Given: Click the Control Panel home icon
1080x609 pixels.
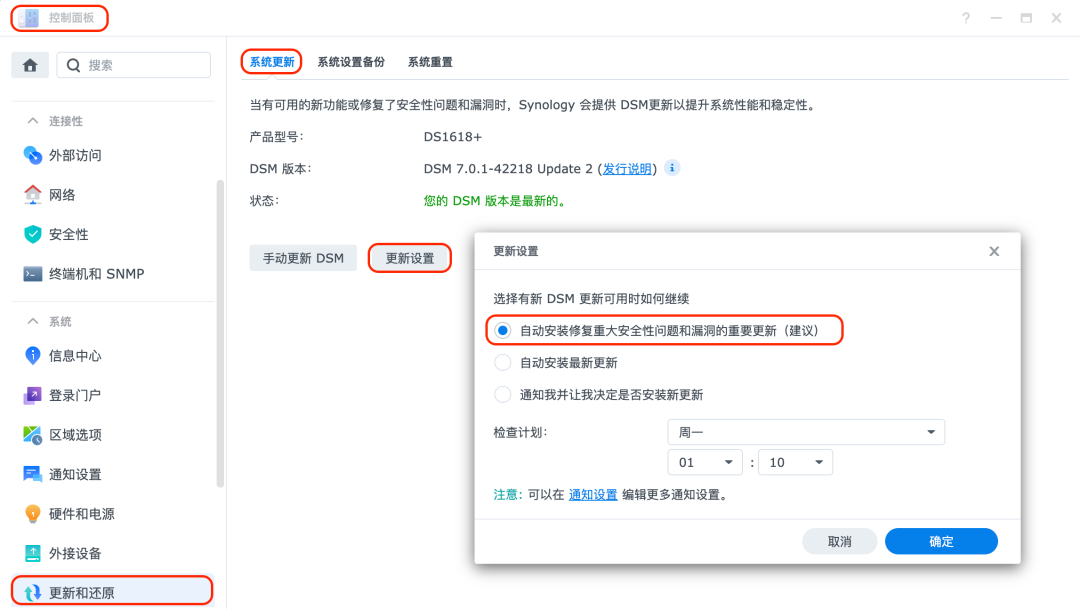Looking at the screenshot, I should click(x=30, y=65).
